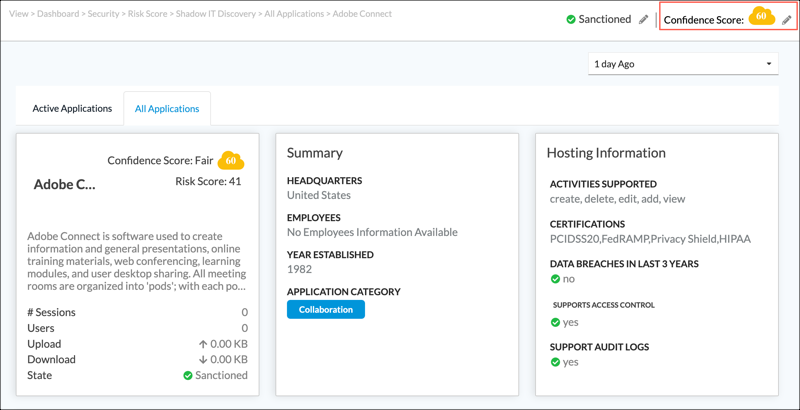
Task: Click the 'United States' headquarters value
Action: pos(319,195)
